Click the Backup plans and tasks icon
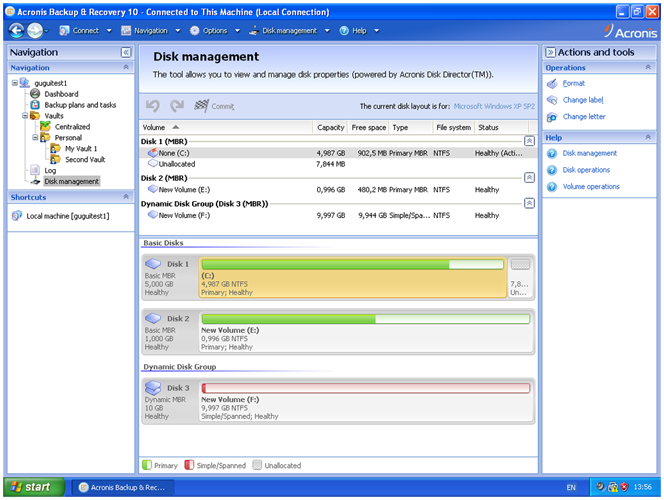 point(35,105)
